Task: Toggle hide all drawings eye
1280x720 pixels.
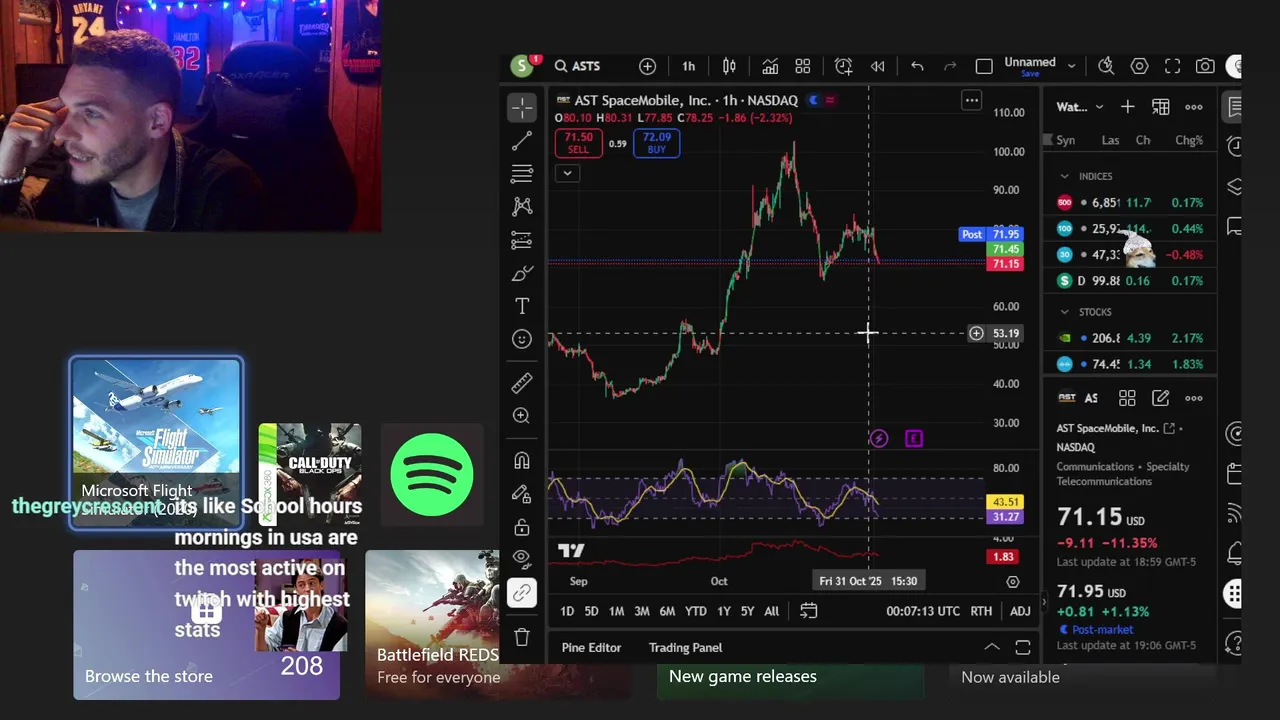Action: coord(522,557)
